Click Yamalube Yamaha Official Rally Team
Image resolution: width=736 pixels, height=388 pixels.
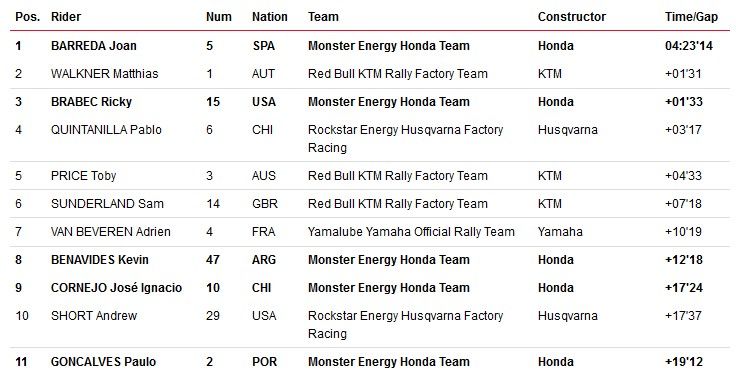pos(411,232)
